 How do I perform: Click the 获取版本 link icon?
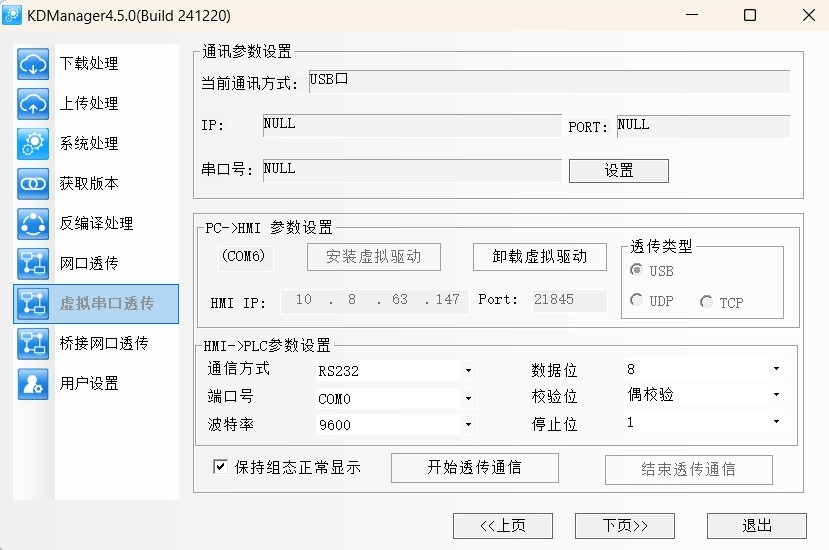click(x=33, y=184)
